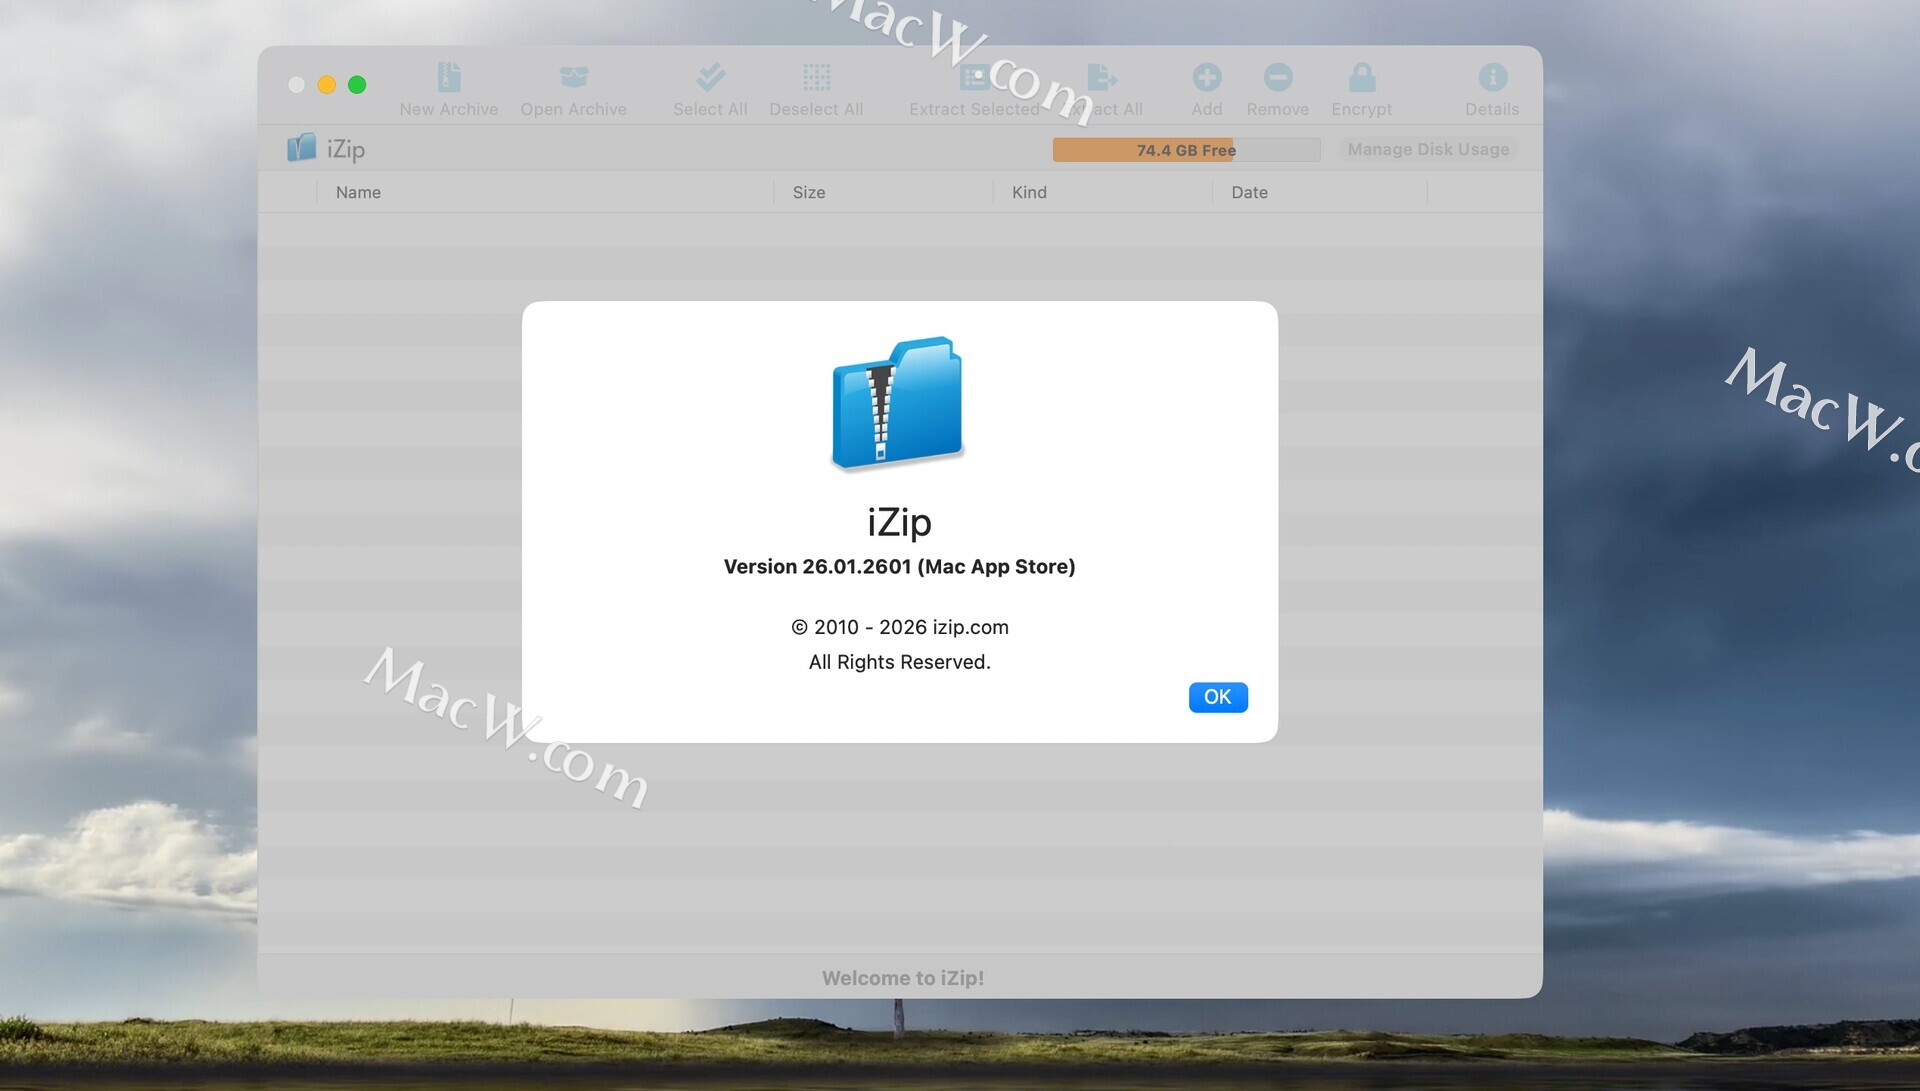Click the 74.4 GB Free disk bar
1920x1091 pixels.
pos(1185,150)
